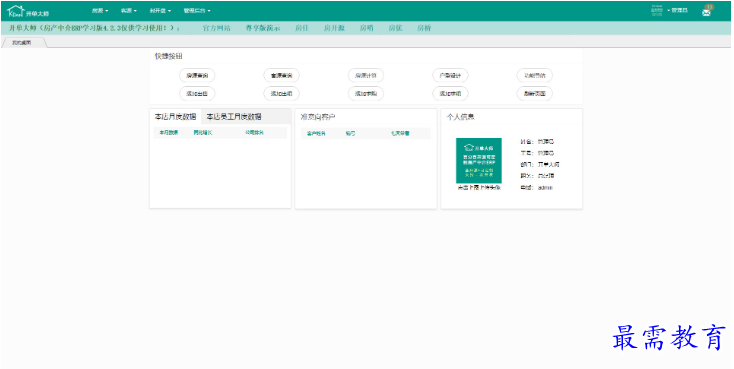Image resolution: width=734 pixels, height=369 pixels.
Task: Click the 个人信息 panel heading
Action: [x=460, y=117]
